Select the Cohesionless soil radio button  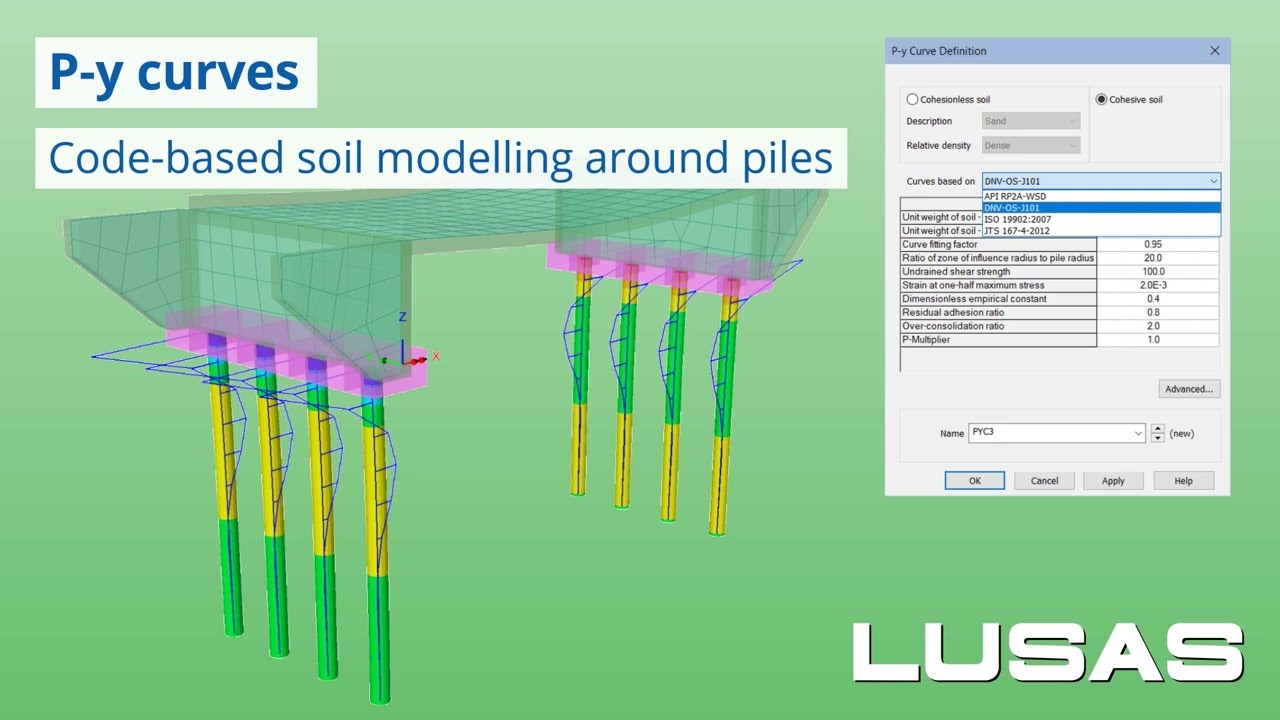(912, 100)
